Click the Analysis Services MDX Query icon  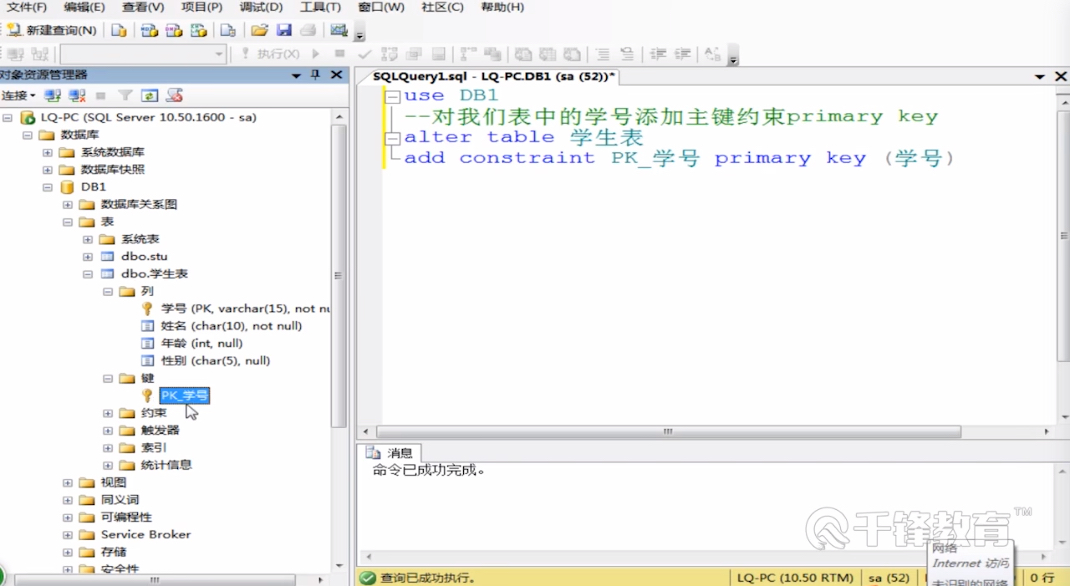click(x=149, y=30)
